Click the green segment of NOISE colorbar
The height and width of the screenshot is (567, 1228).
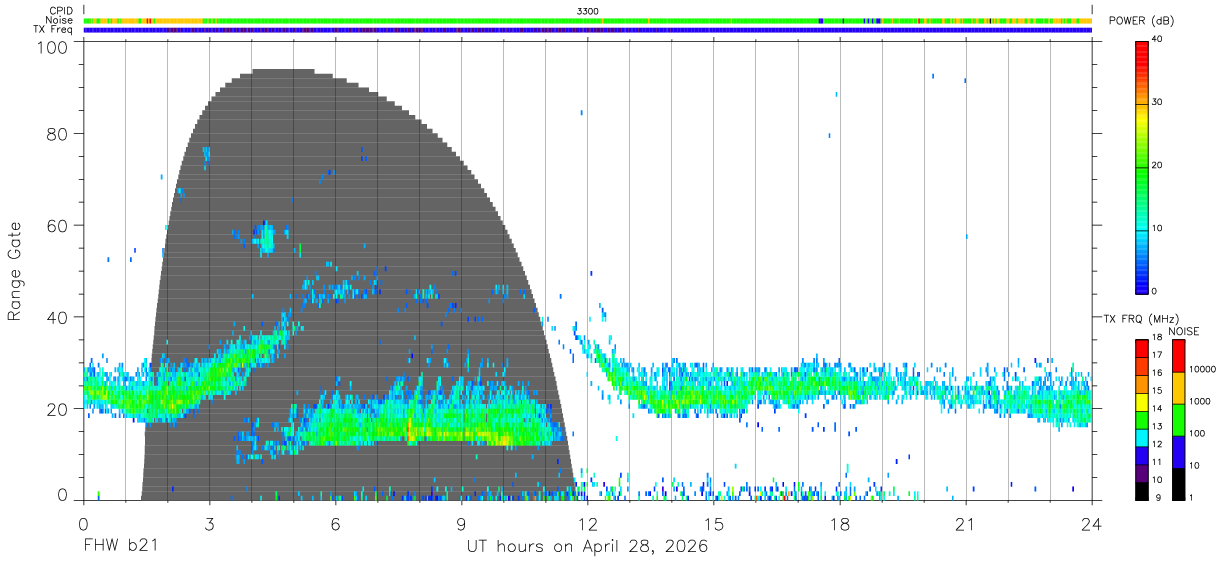point(1179,419)
